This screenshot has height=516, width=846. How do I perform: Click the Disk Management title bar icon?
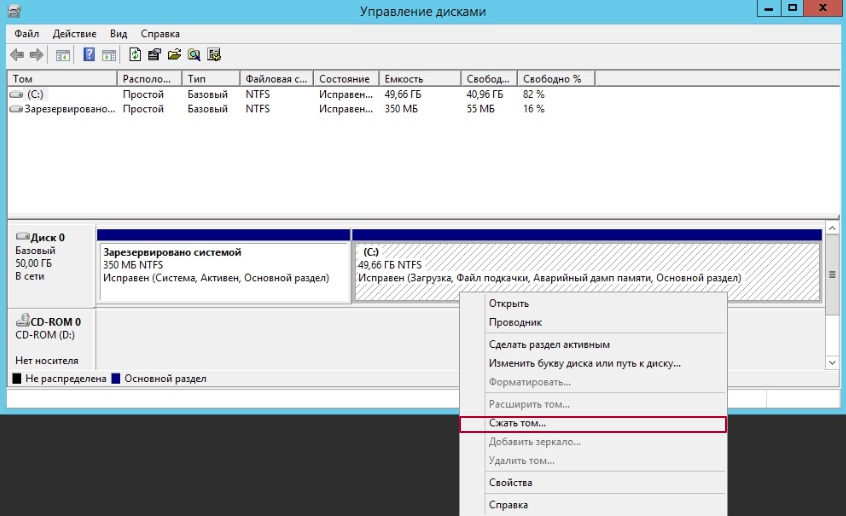click(x=14, y=11)
